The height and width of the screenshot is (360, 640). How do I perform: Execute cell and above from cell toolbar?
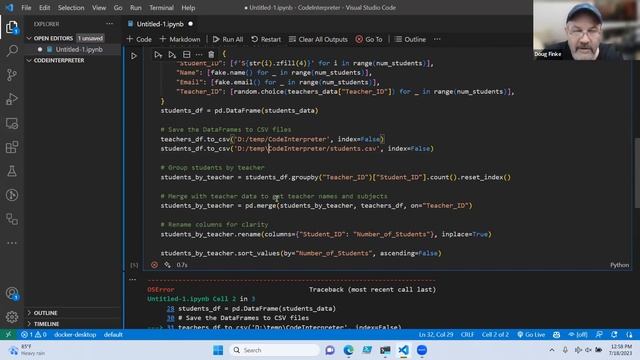tap(158, 54)
